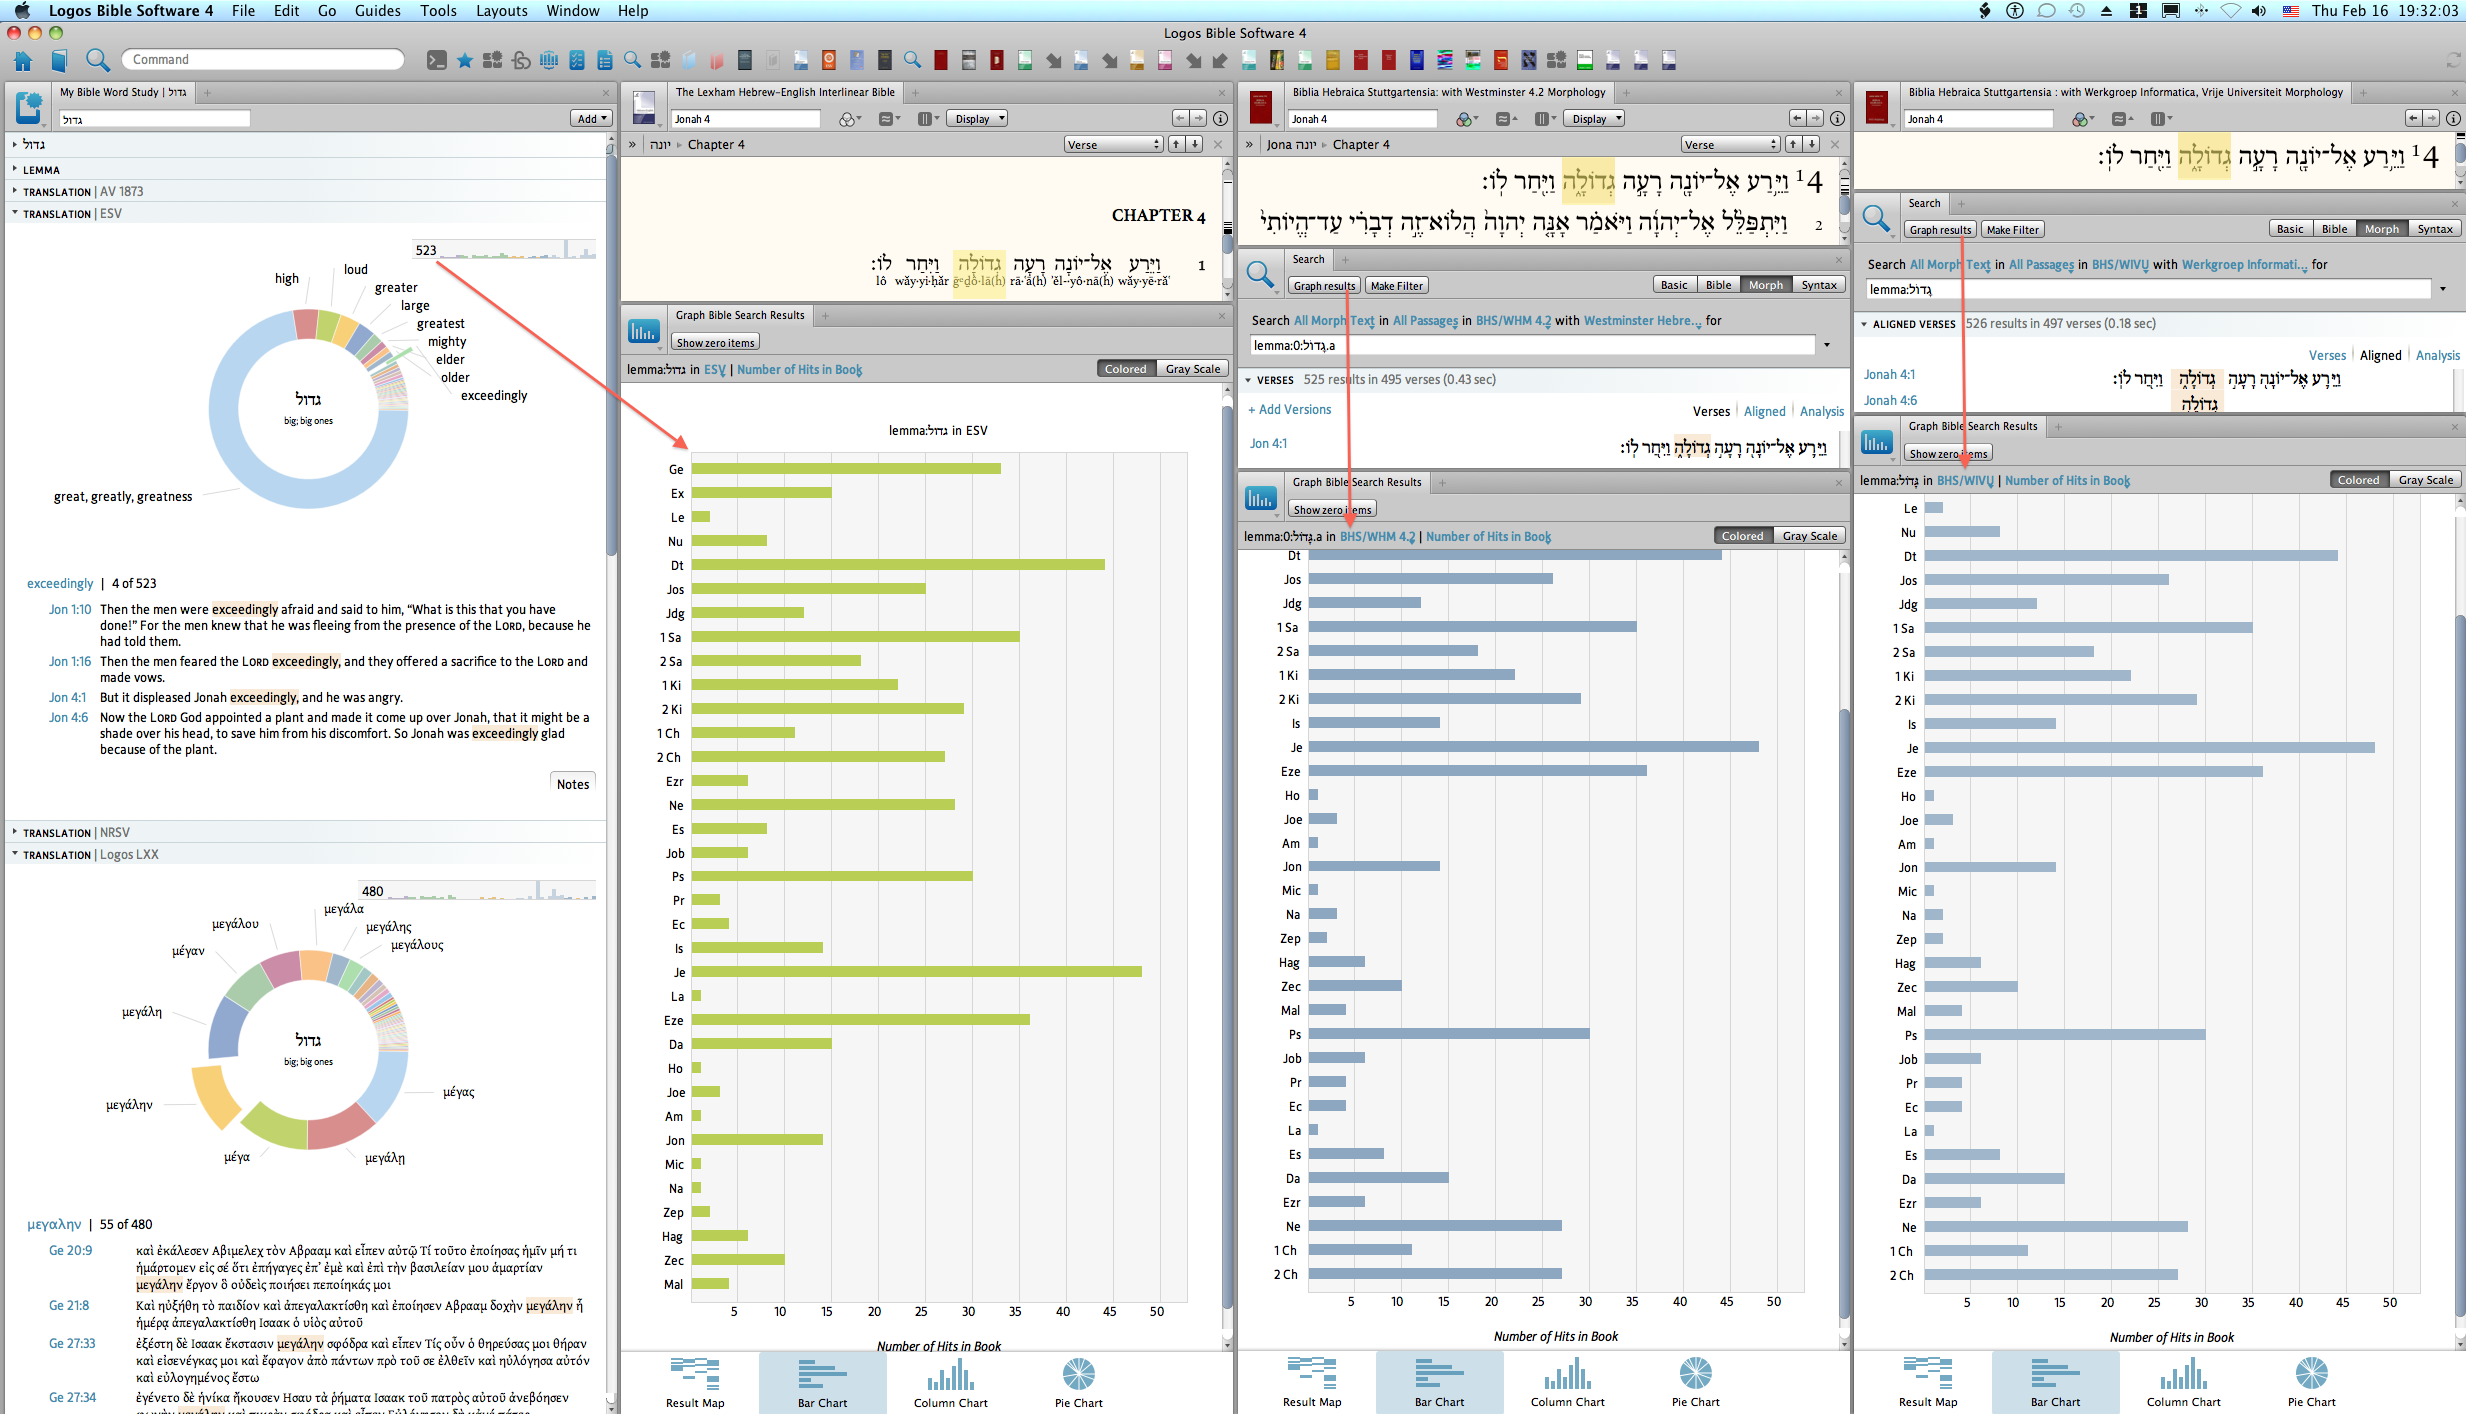Click Show zero items in ESV graph

tap(715, 343)
